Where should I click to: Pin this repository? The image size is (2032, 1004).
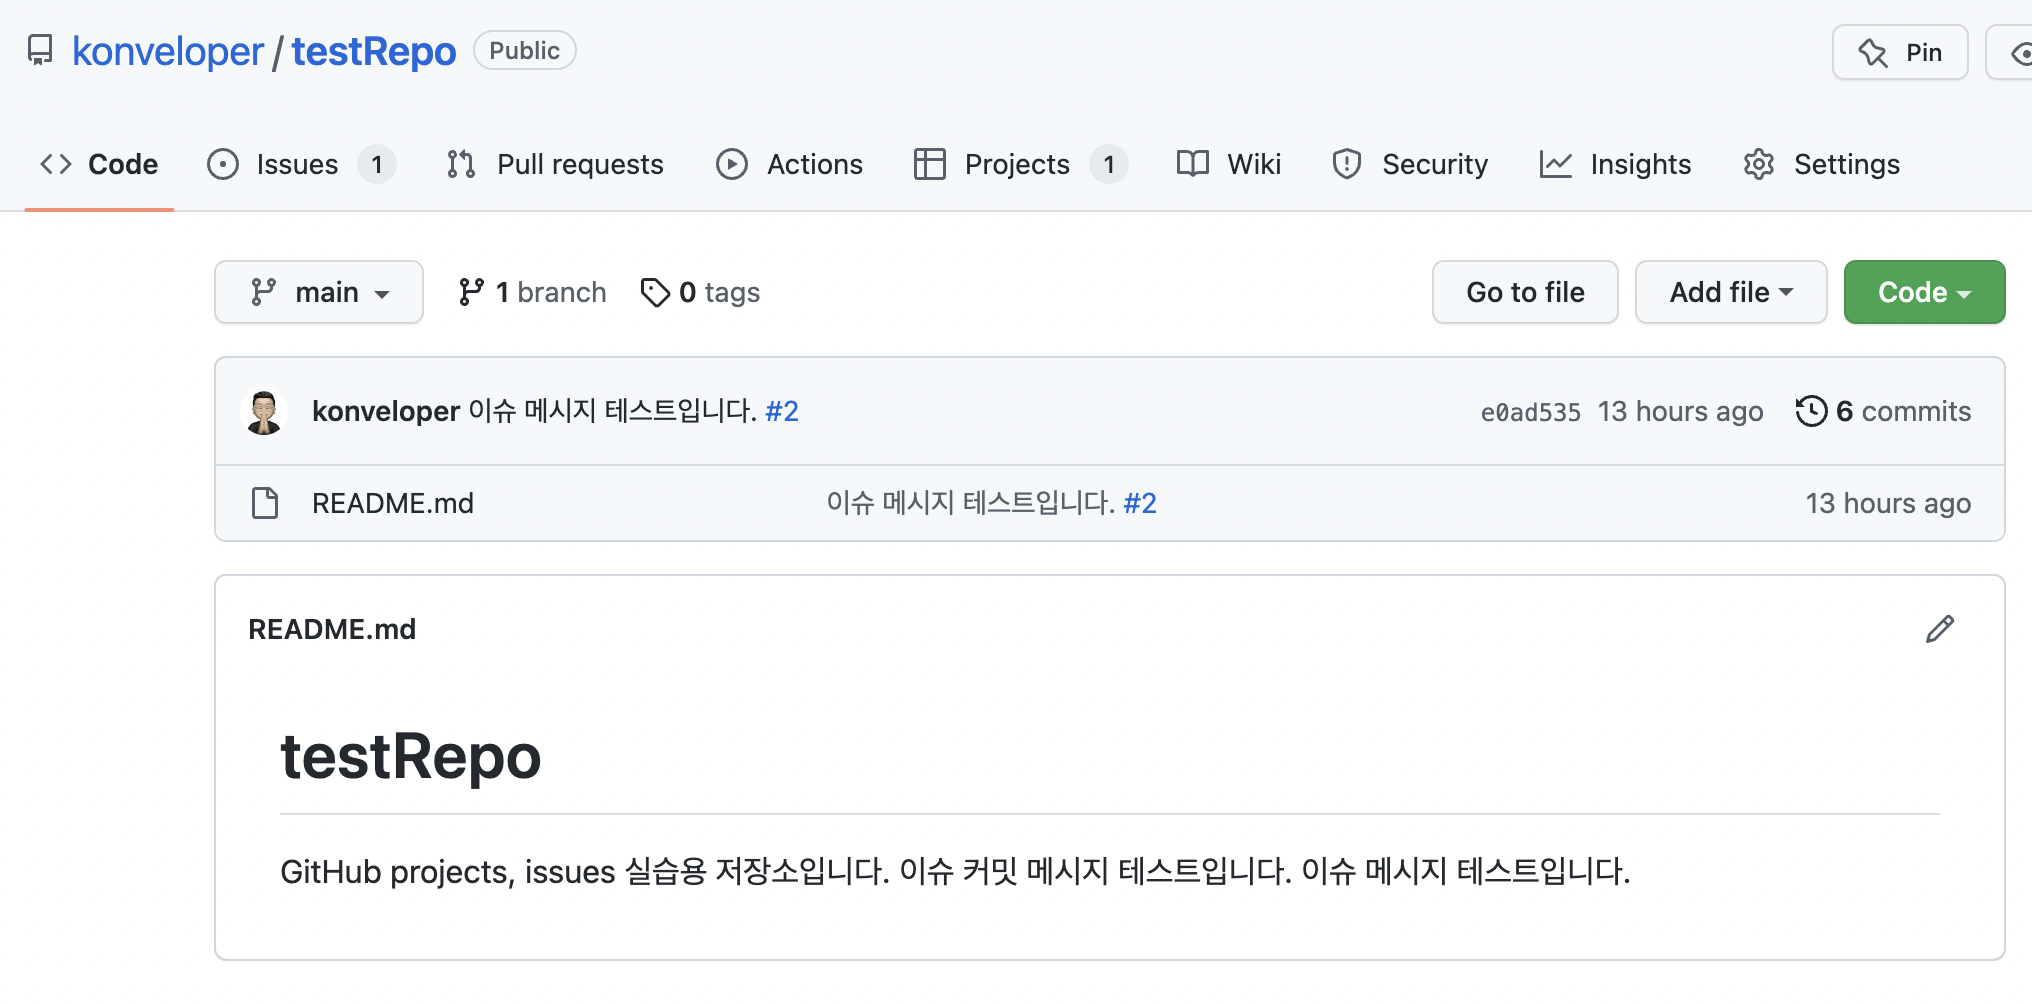tap(1899, 52)
